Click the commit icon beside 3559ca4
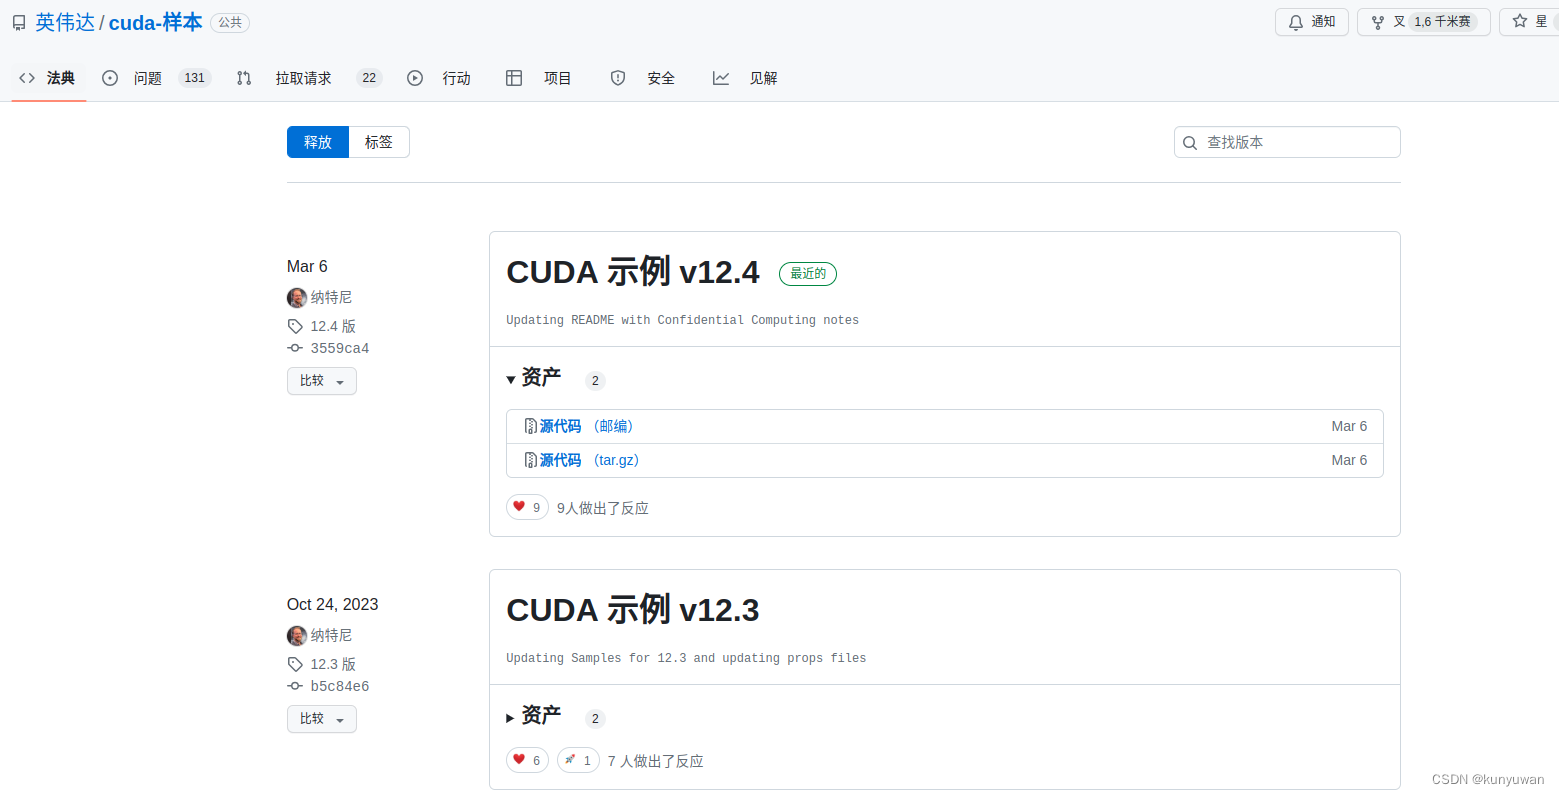Viewport: 1559px width, 796px height. point(295,348)
